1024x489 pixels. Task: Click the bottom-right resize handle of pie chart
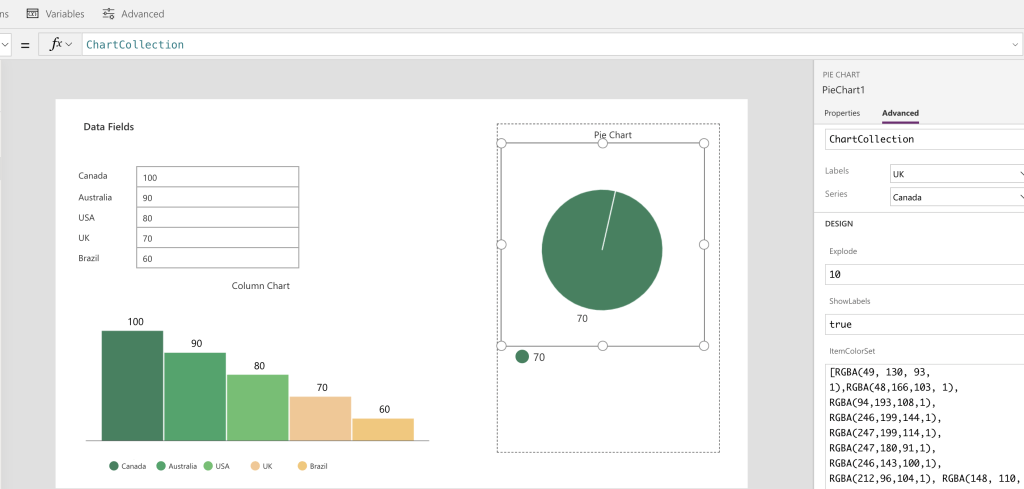click(x=704, y=346)
